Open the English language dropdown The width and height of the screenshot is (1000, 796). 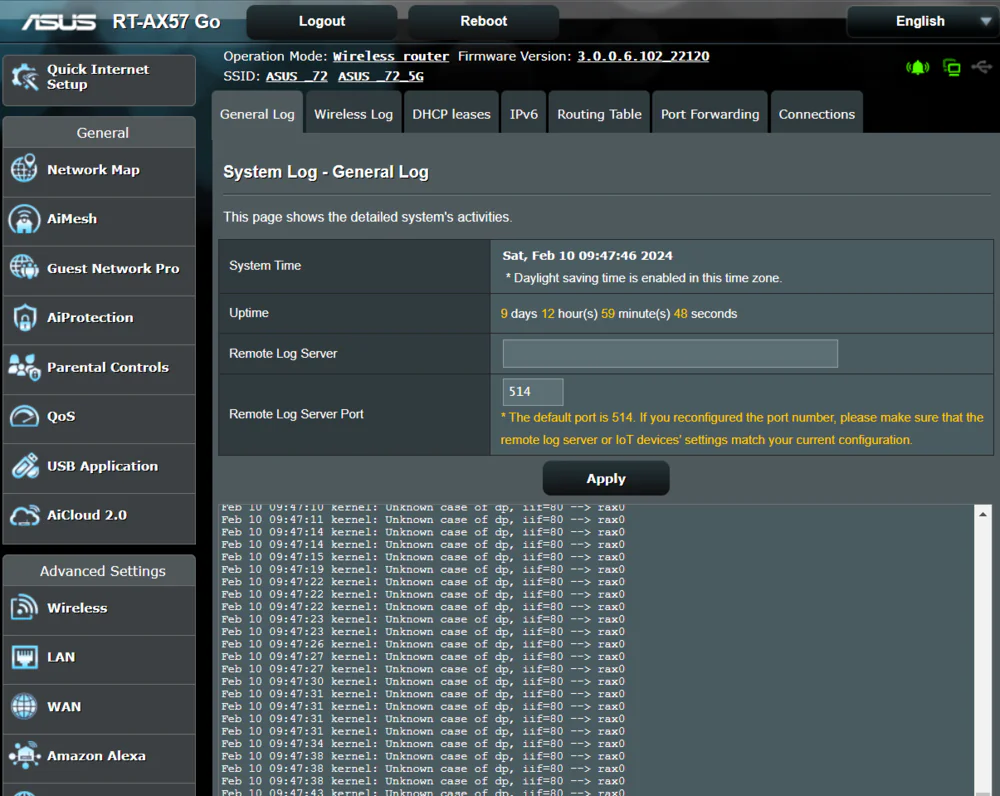pos(923,21)
